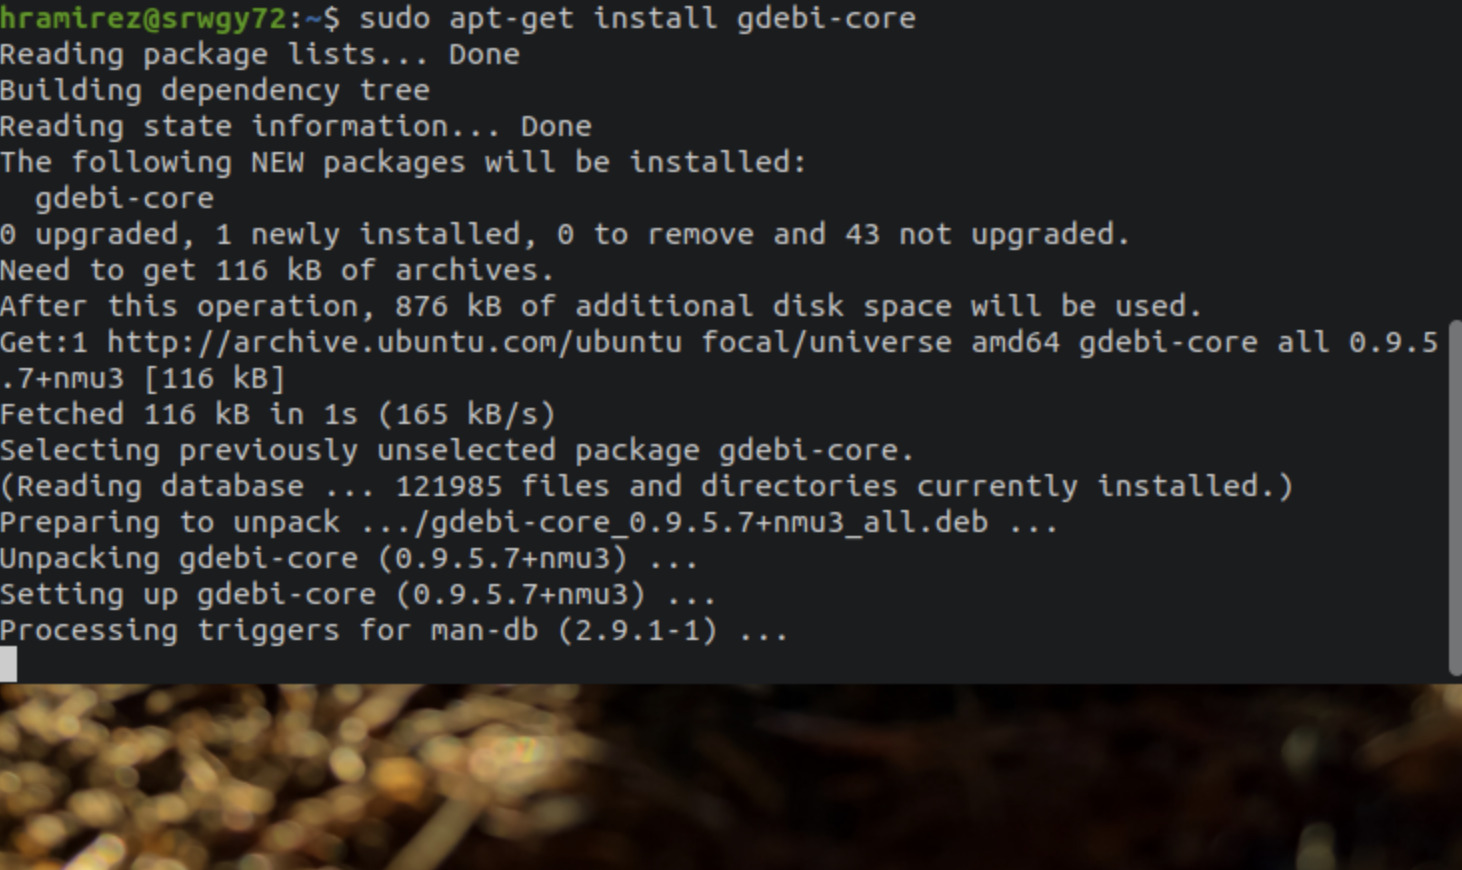Viewport: 1462px width, 870px height.
Task: Click the 'Building dependency tree' line
Action: (214, 91)
